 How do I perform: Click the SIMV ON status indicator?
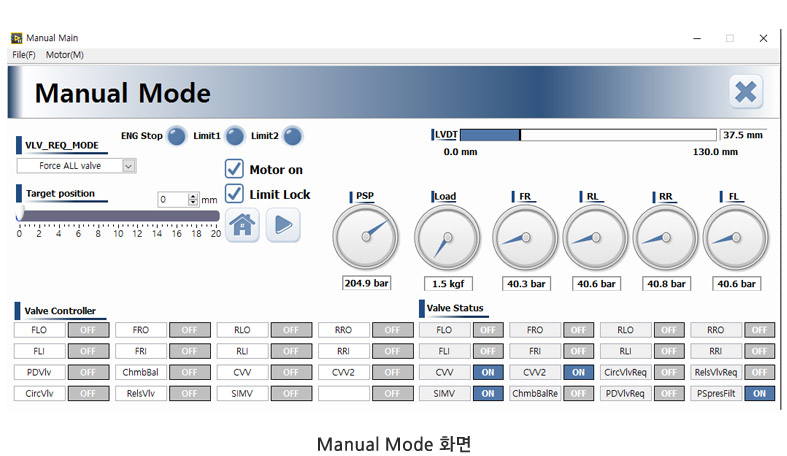488,393
